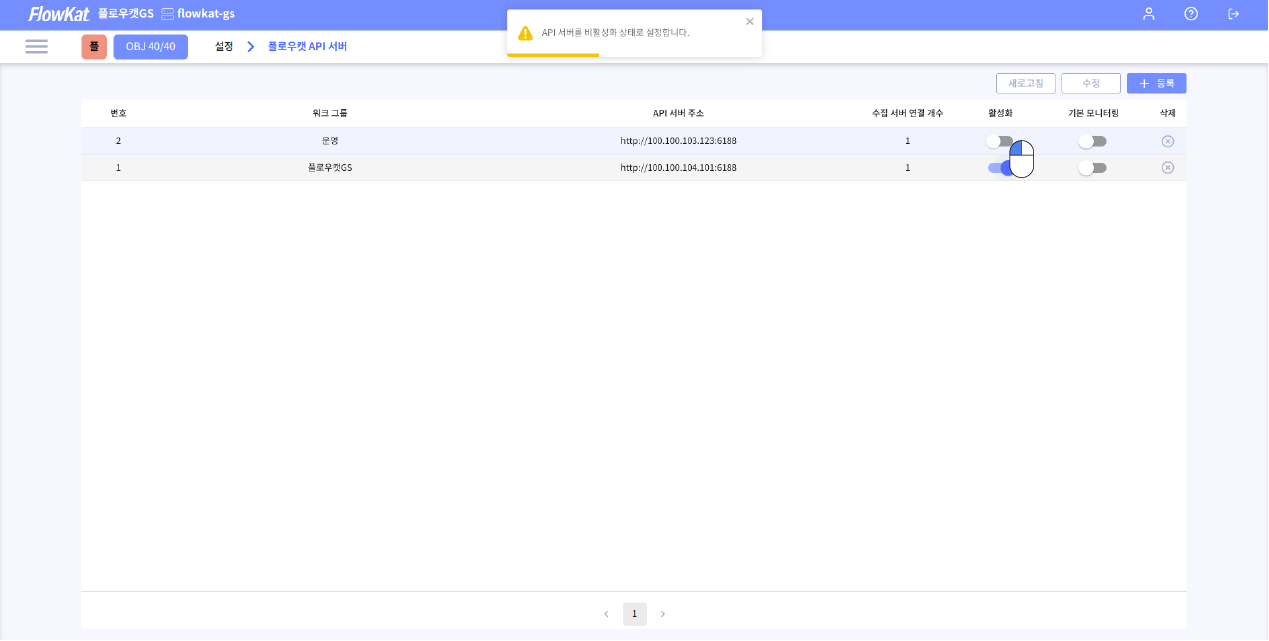1269x641 pixels.
Task: Click the FlowKat logo
Action: [x=58, y=14]
